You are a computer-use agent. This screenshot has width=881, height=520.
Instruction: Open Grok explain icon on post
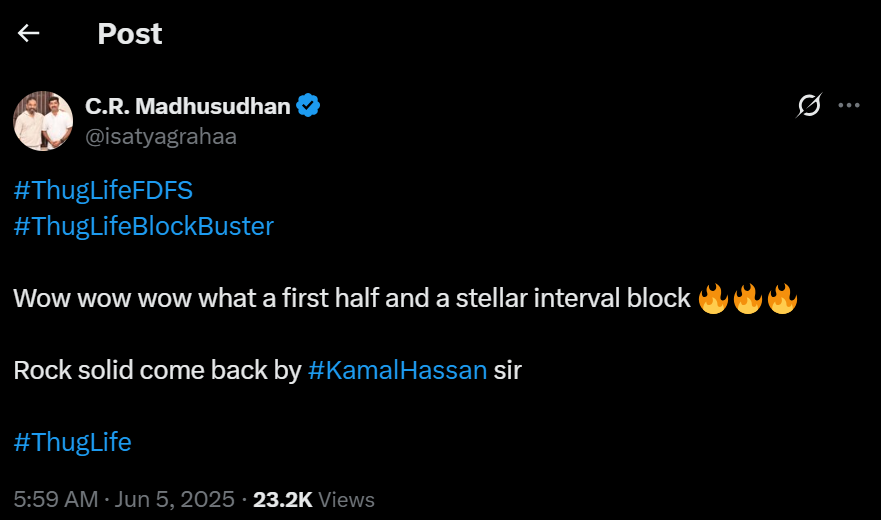click(x=809, y=105)
